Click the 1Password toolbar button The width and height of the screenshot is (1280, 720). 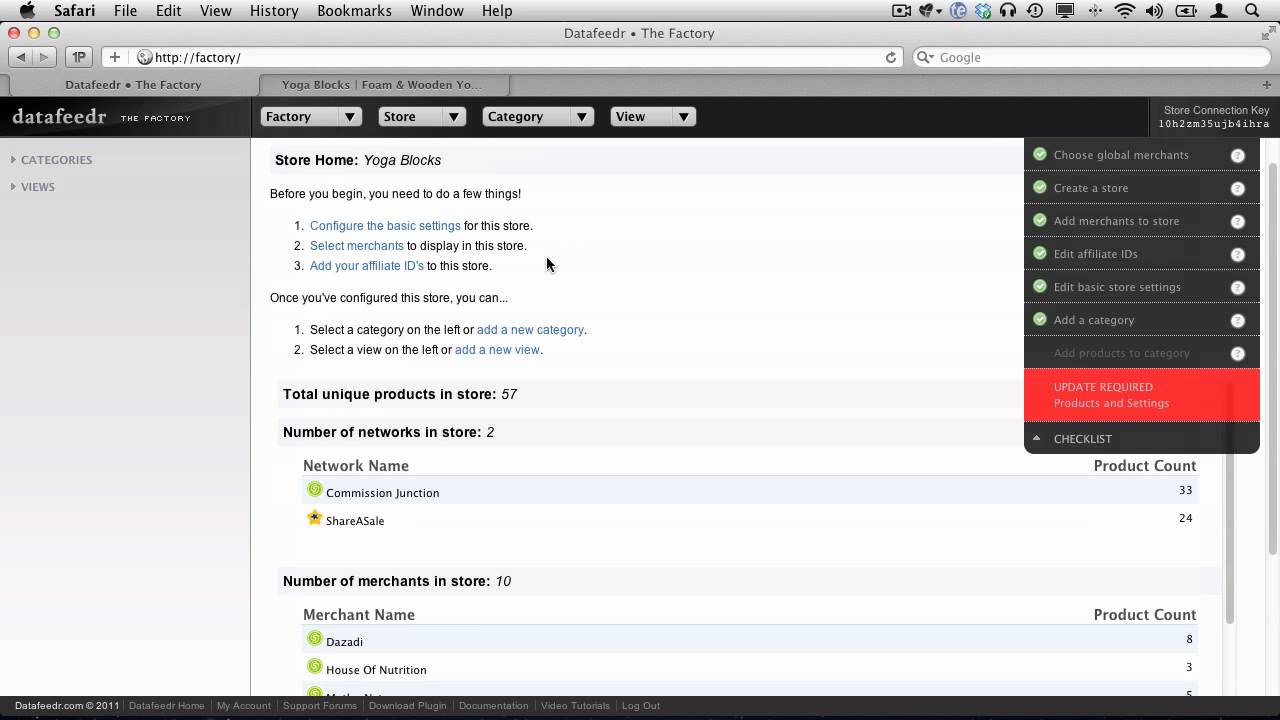[79, 57]
